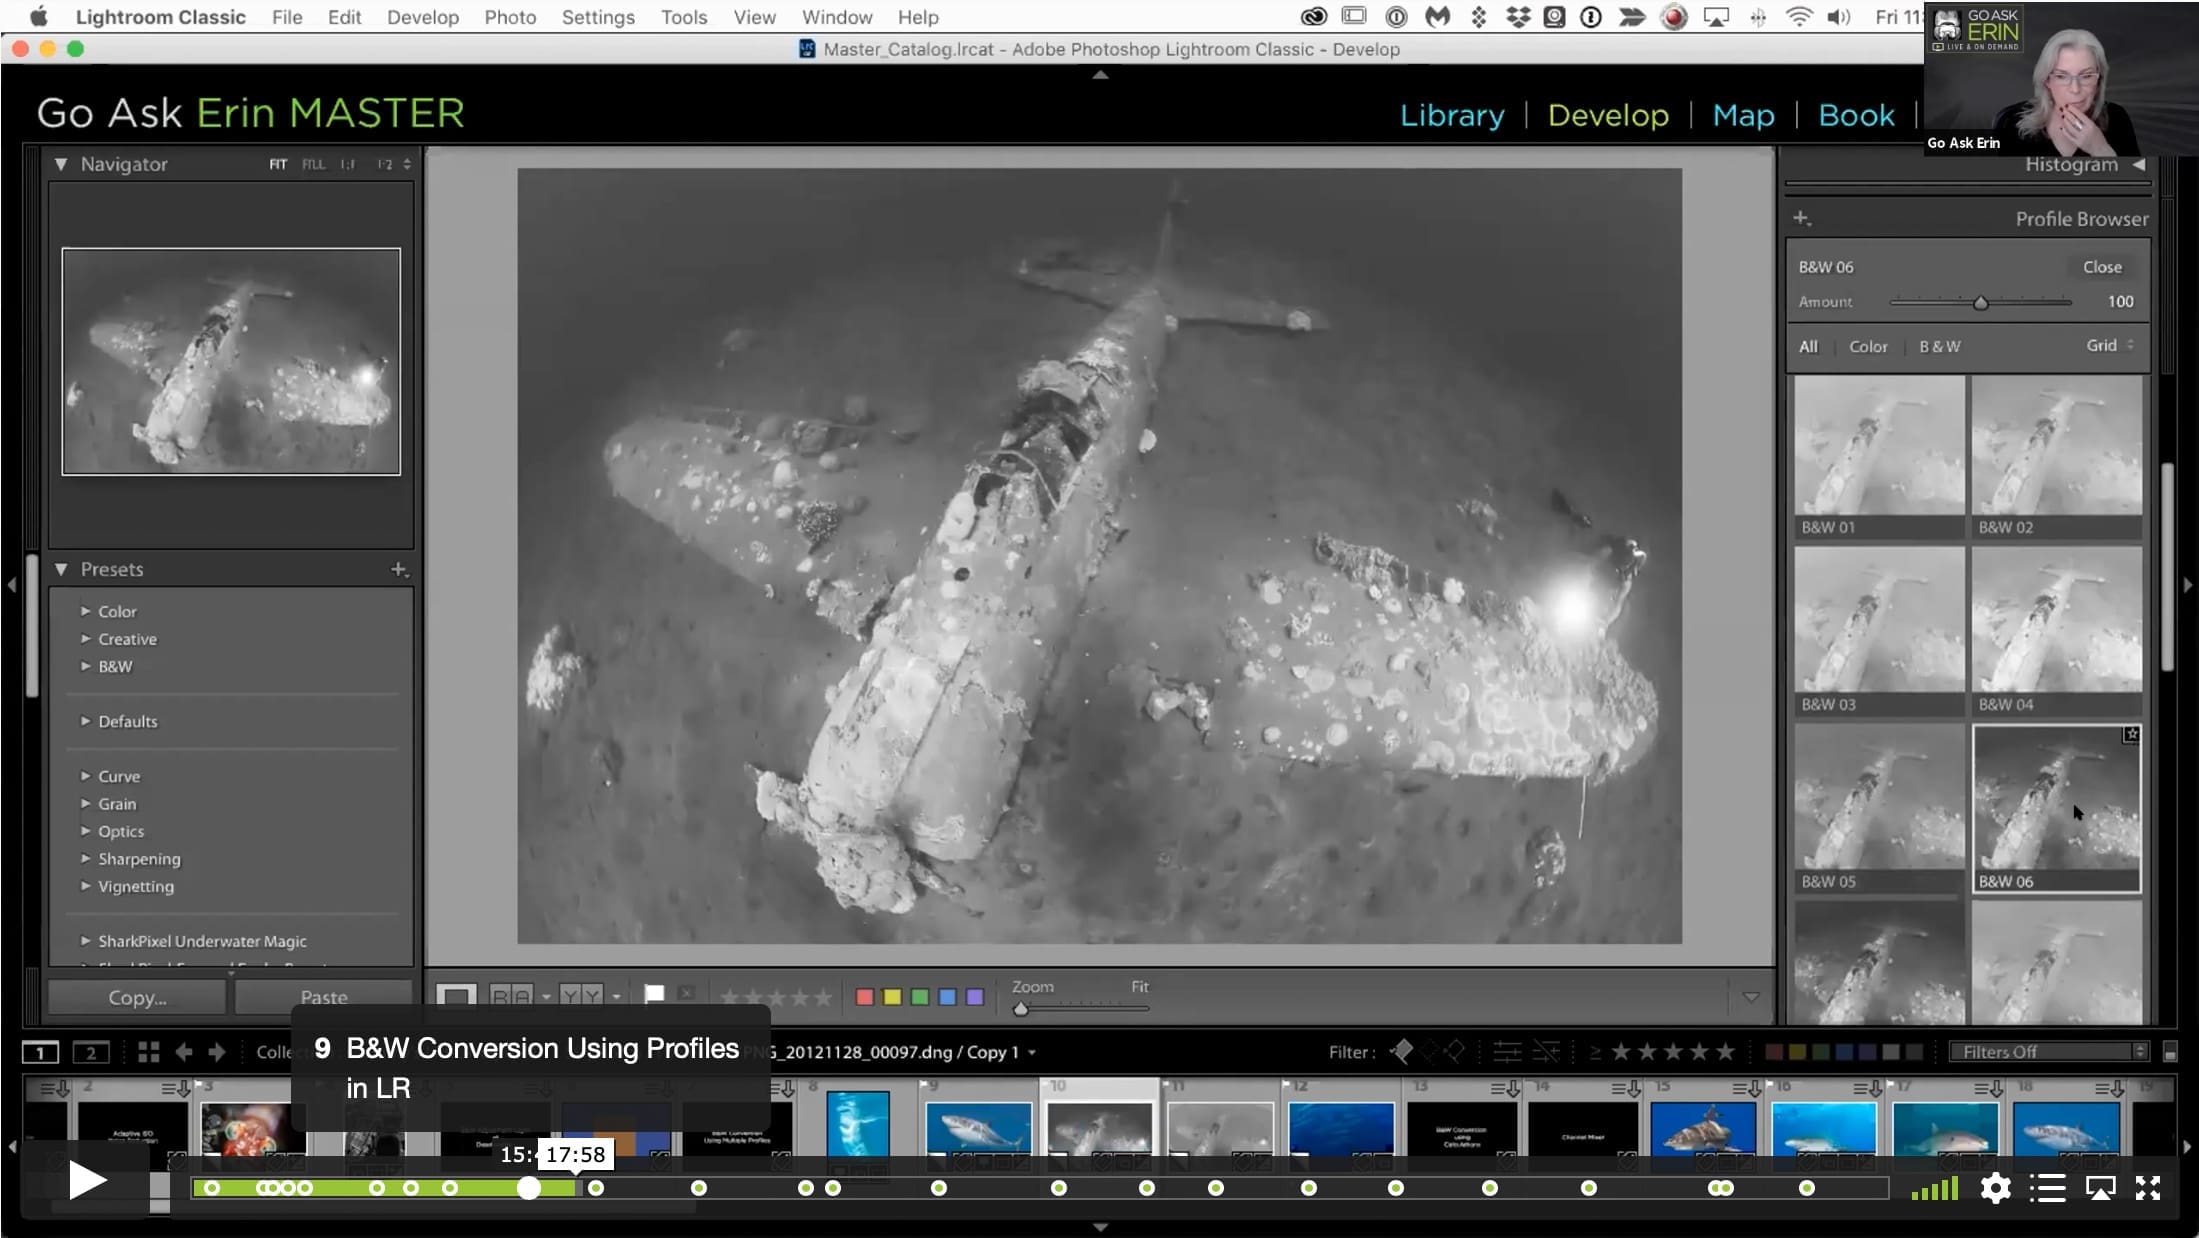Expand the Histogram panel
2199x1238 pixels.
tap(2139, 164)
